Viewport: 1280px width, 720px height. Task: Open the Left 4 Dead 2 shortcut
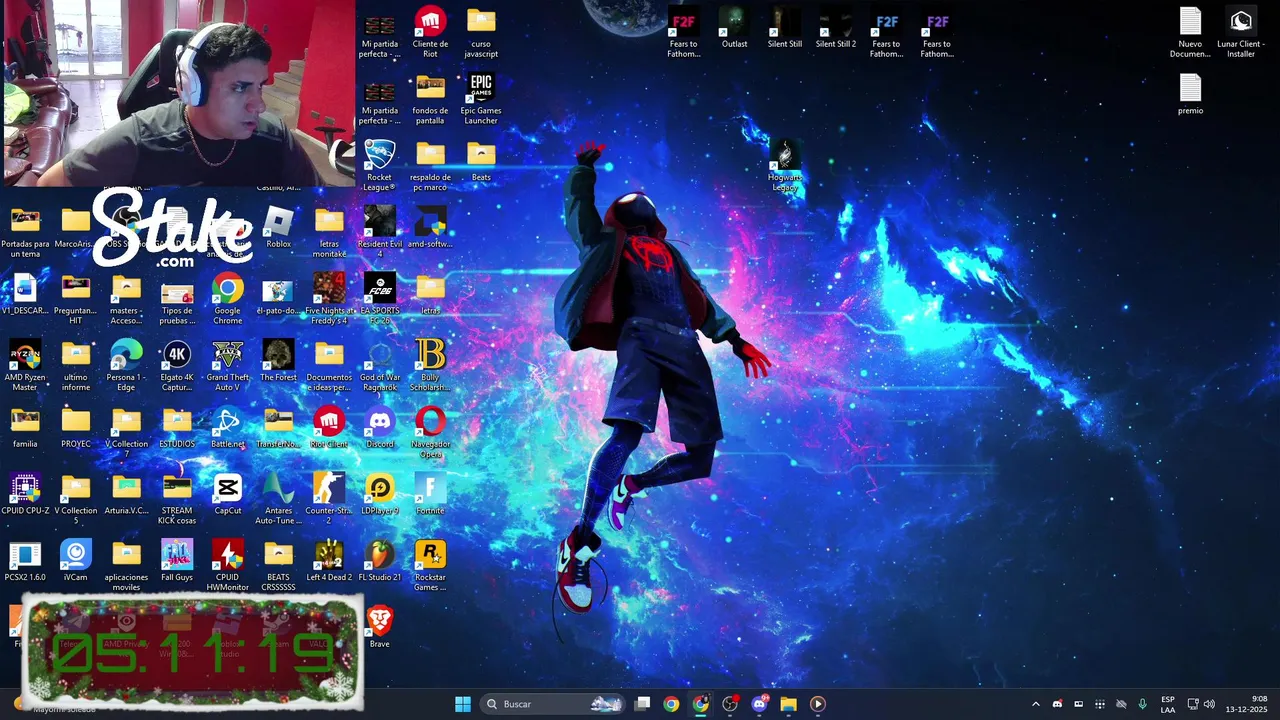click(x=329, y=561)
